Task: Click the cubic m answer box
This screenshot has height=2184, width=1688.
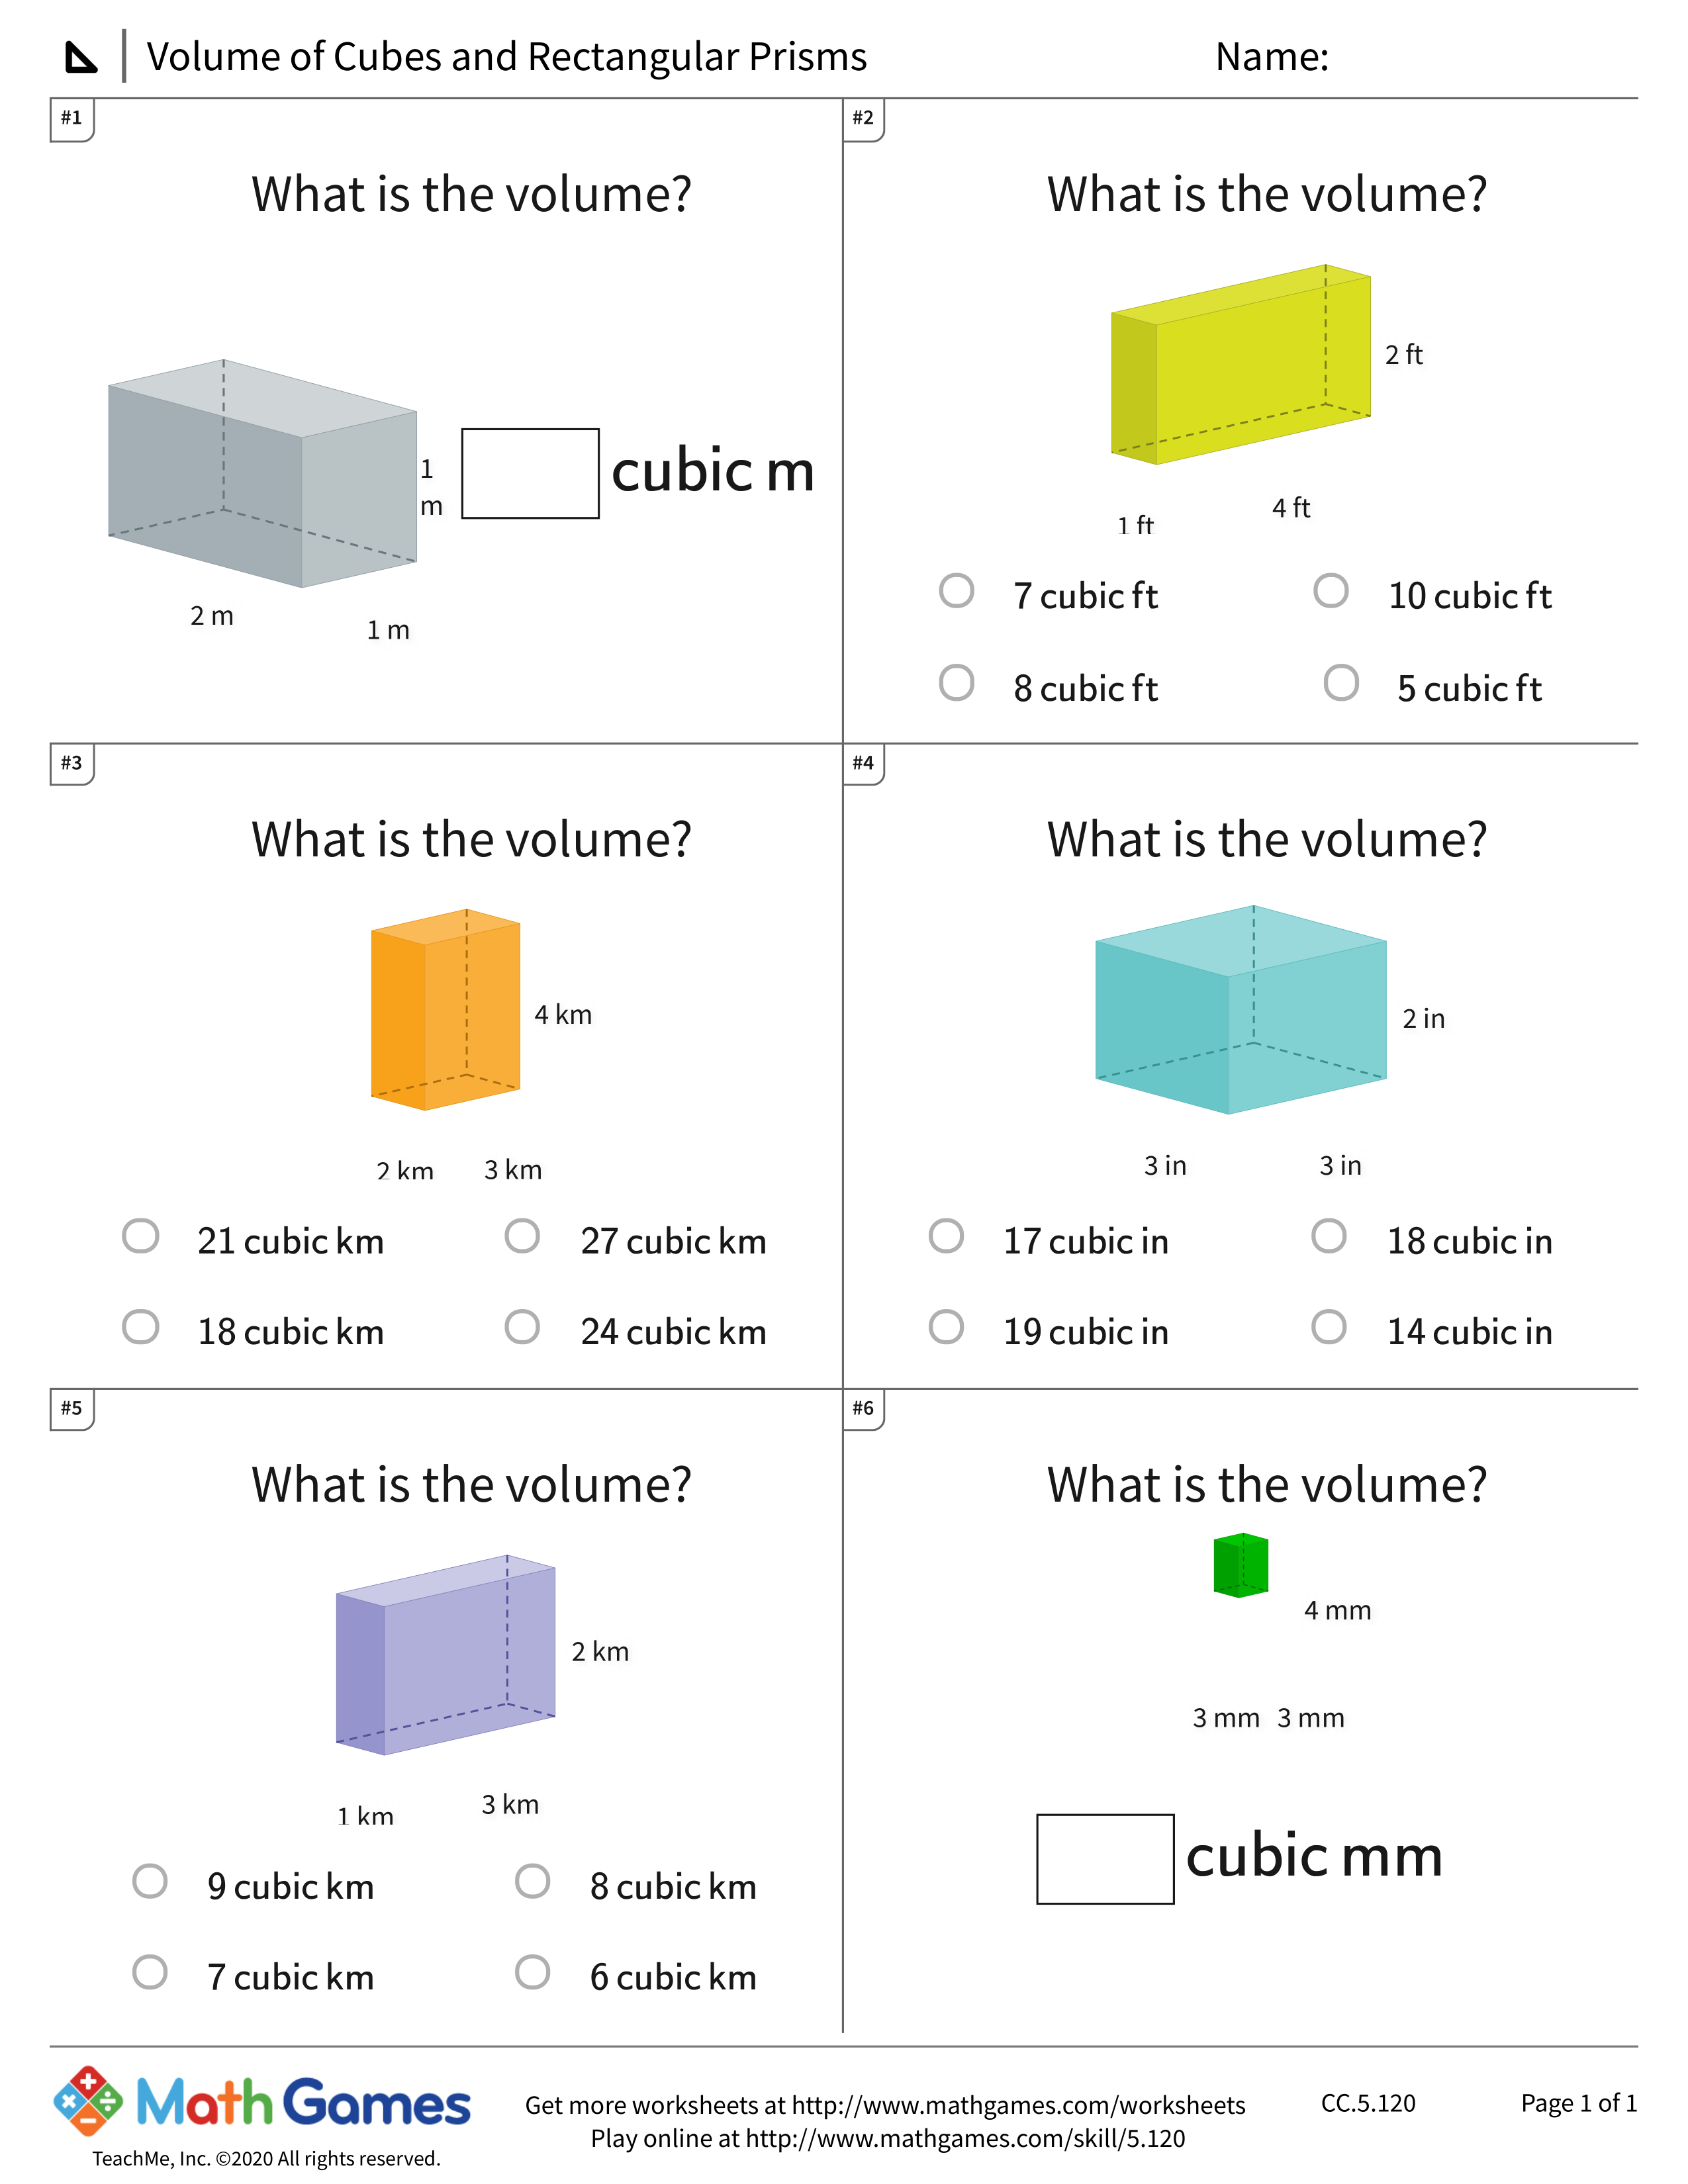Action: click(530, 474)
